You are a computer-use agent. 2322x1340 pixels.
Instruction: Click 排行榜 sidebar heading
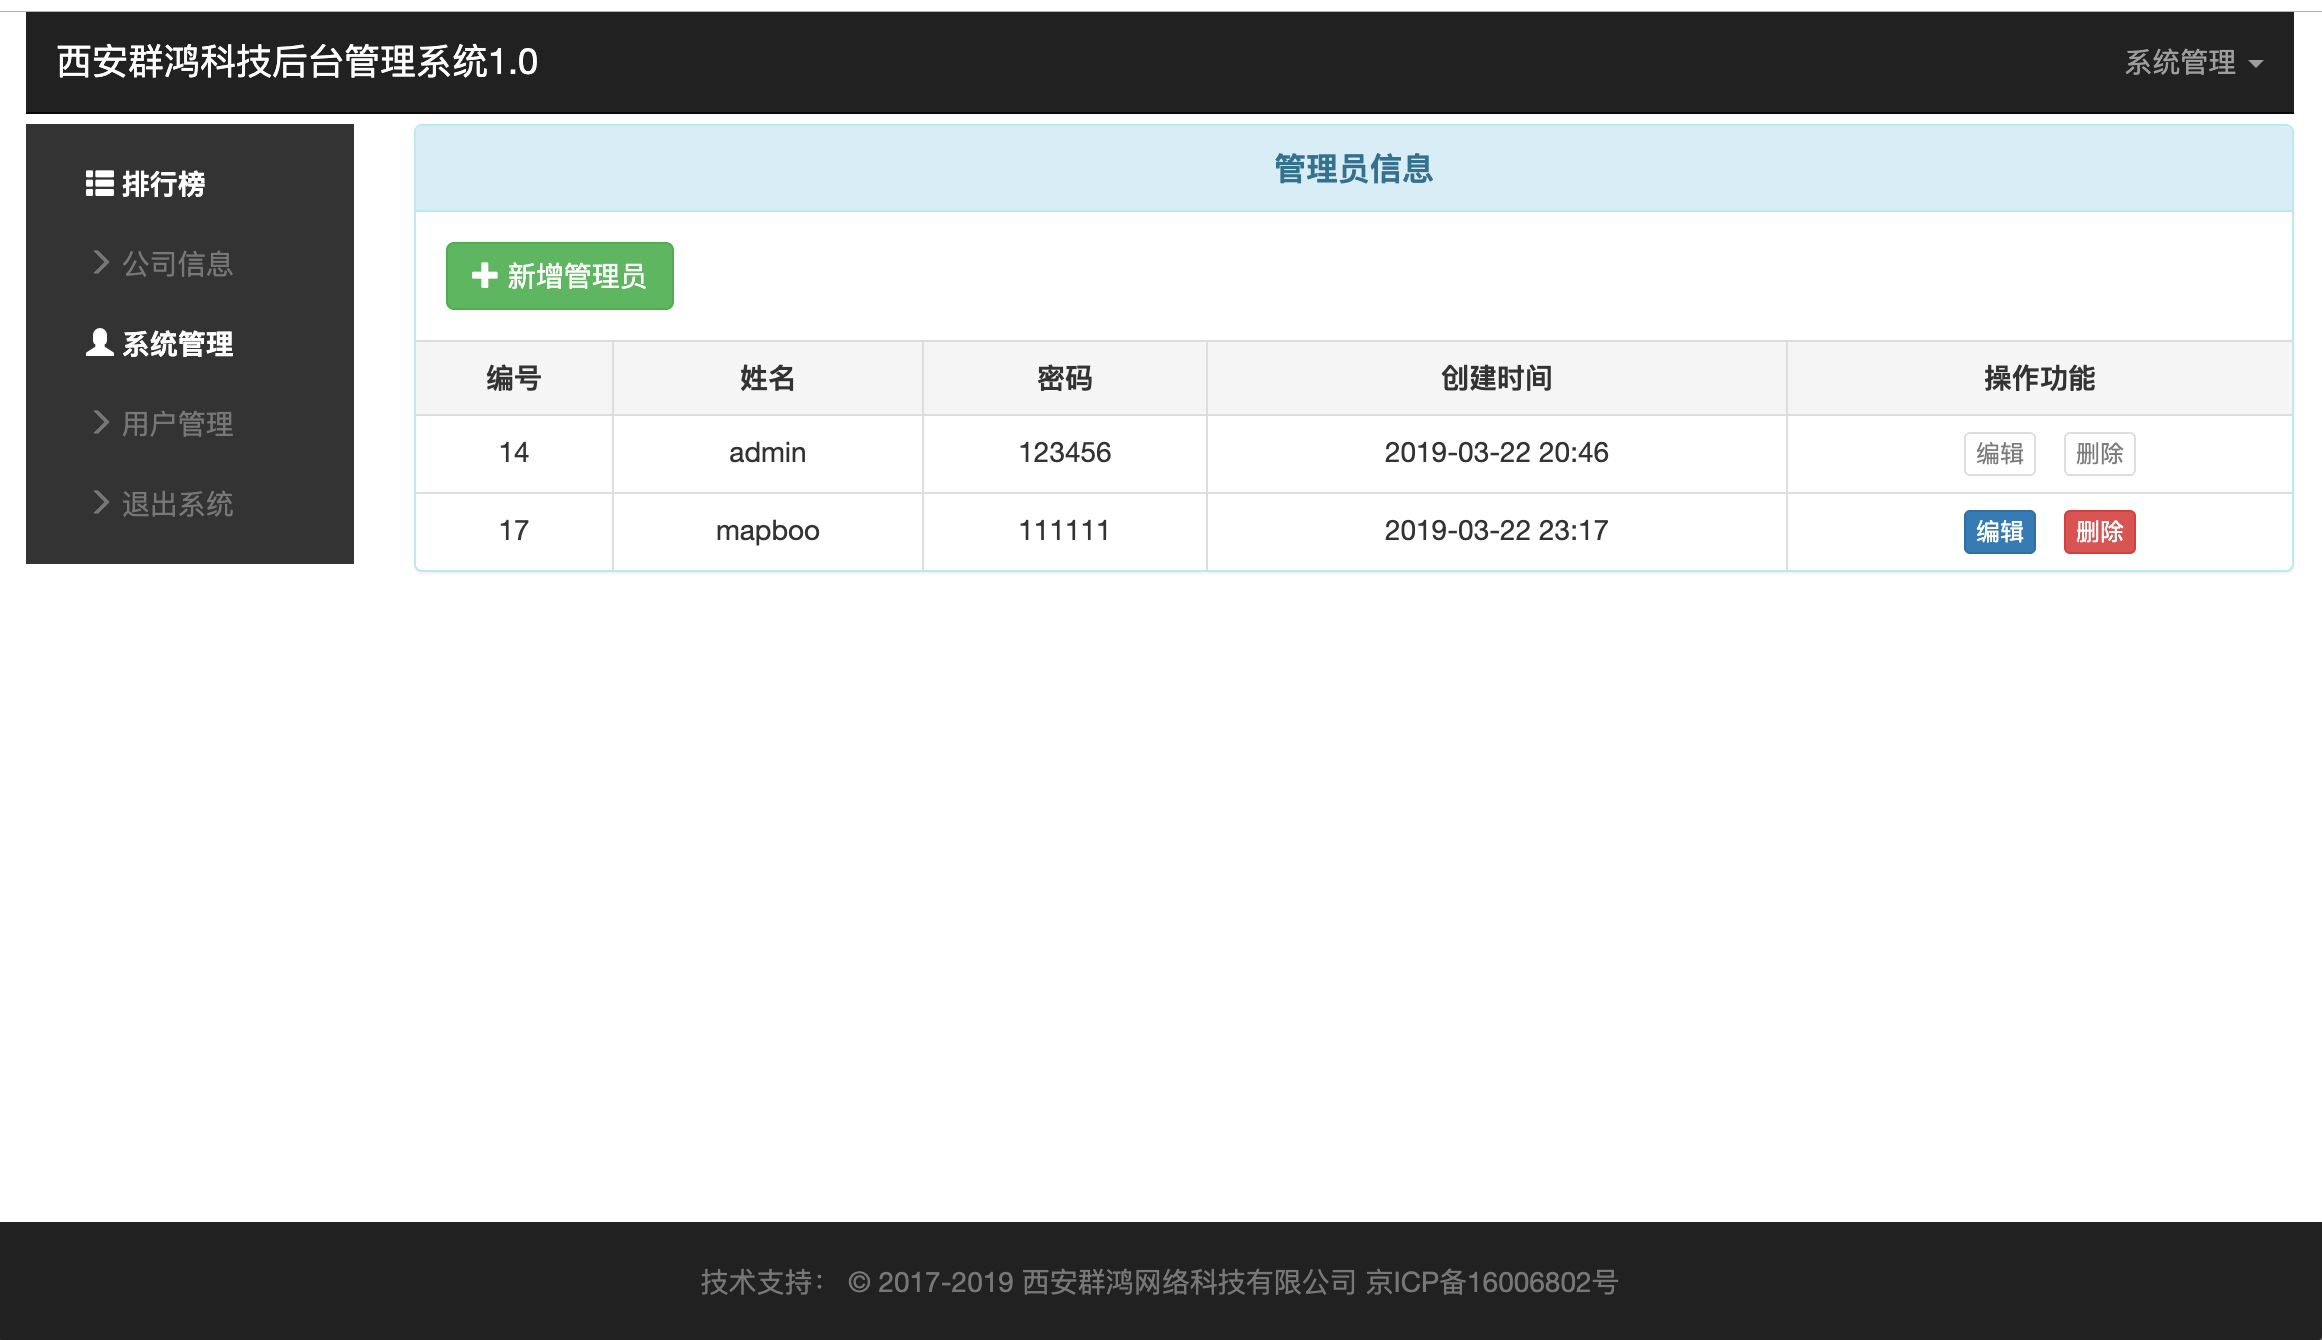(x=164, y=184)
